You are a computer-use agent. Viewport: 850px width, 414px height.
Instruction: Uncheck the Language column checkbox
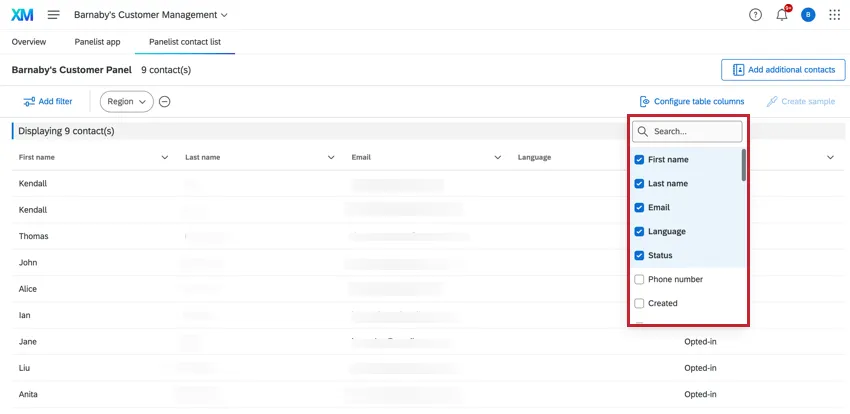[639, 231]
